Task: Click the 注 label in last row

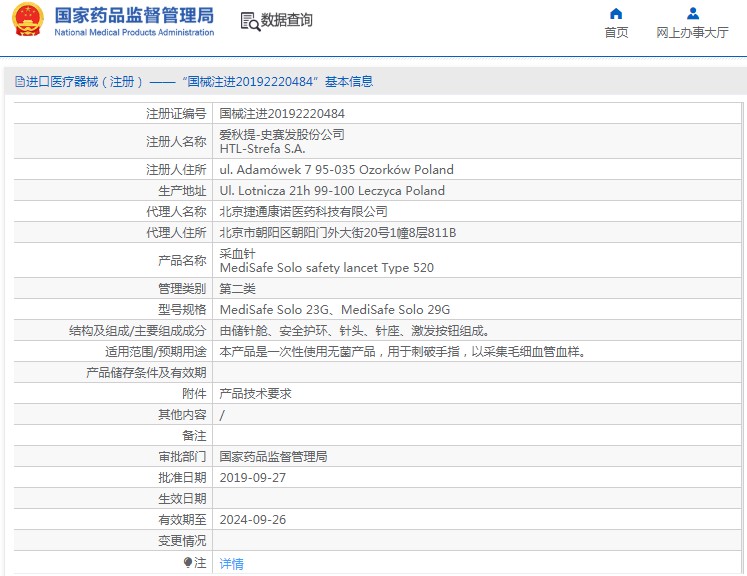Action: pos(200,563)
